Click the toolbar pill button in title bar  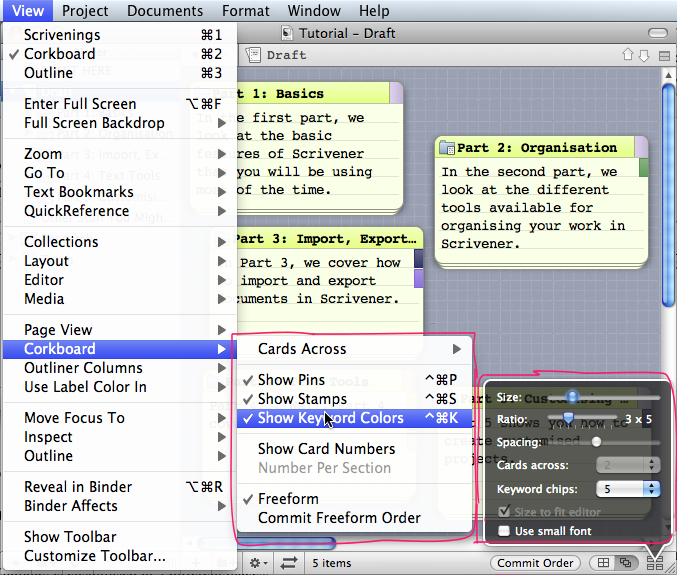[x=658, y=33]
